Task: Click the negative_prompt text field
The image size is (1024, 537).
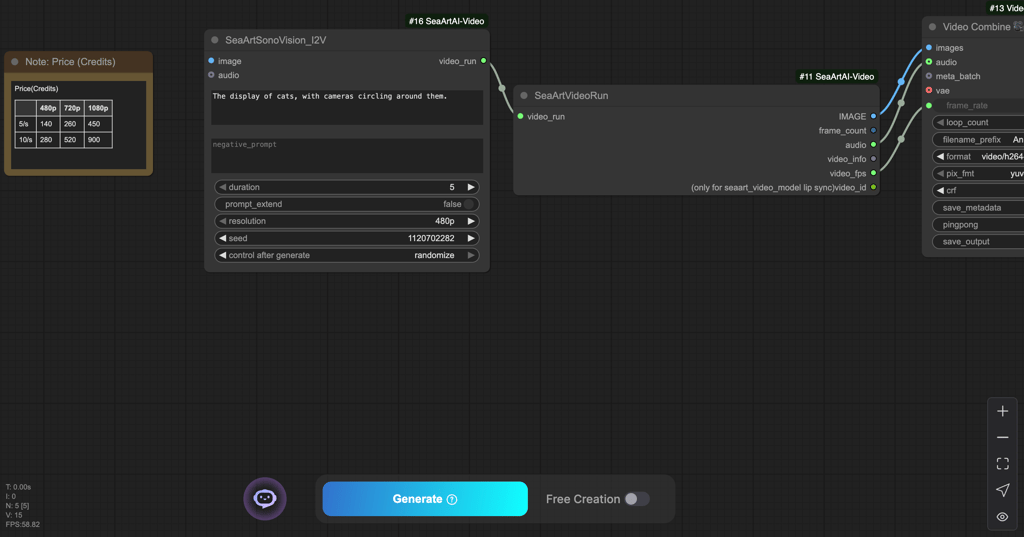Action: click(x=347, y=155)
